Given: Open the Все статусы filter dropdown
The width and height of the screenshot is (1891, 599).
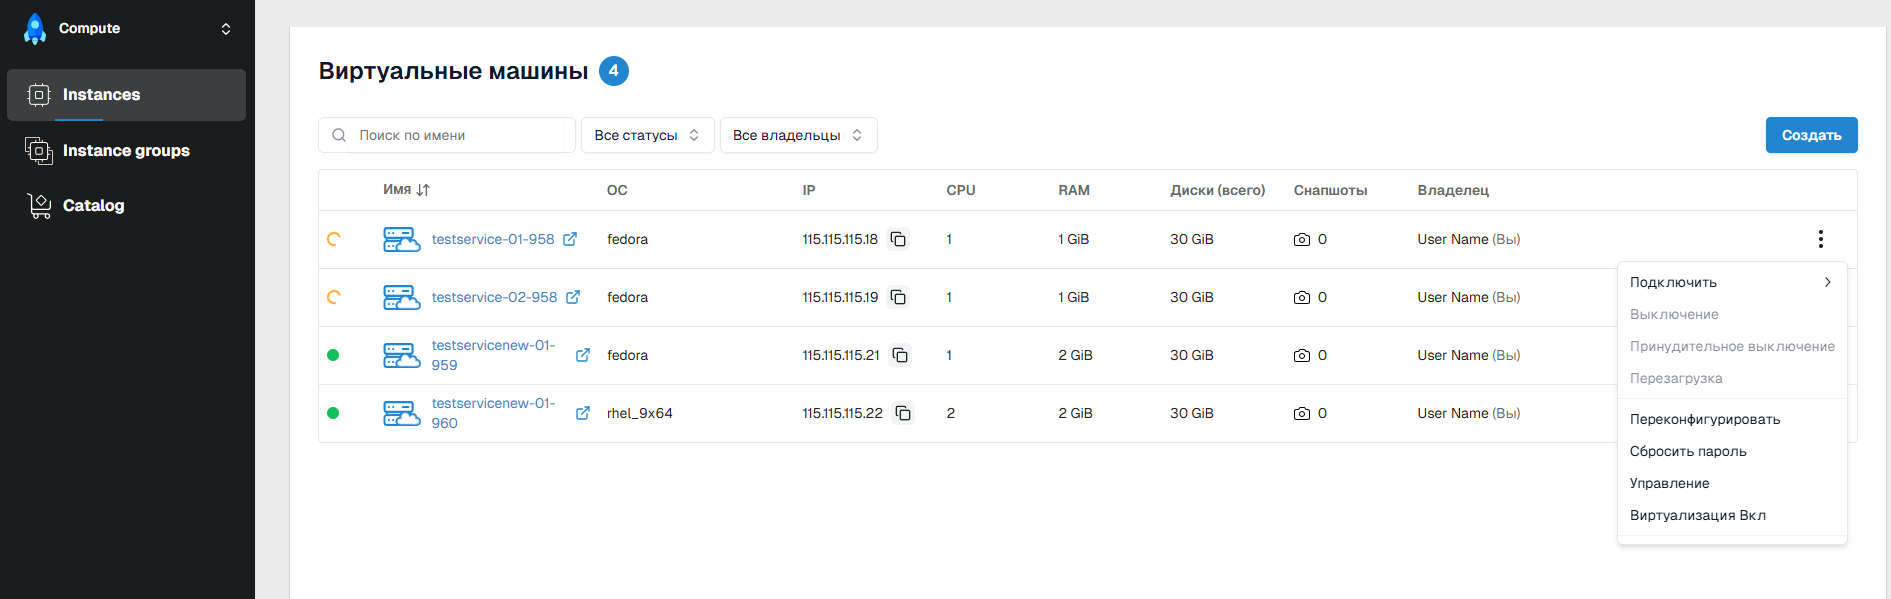Looking at the screenshot, I should [x=647, y=135].
